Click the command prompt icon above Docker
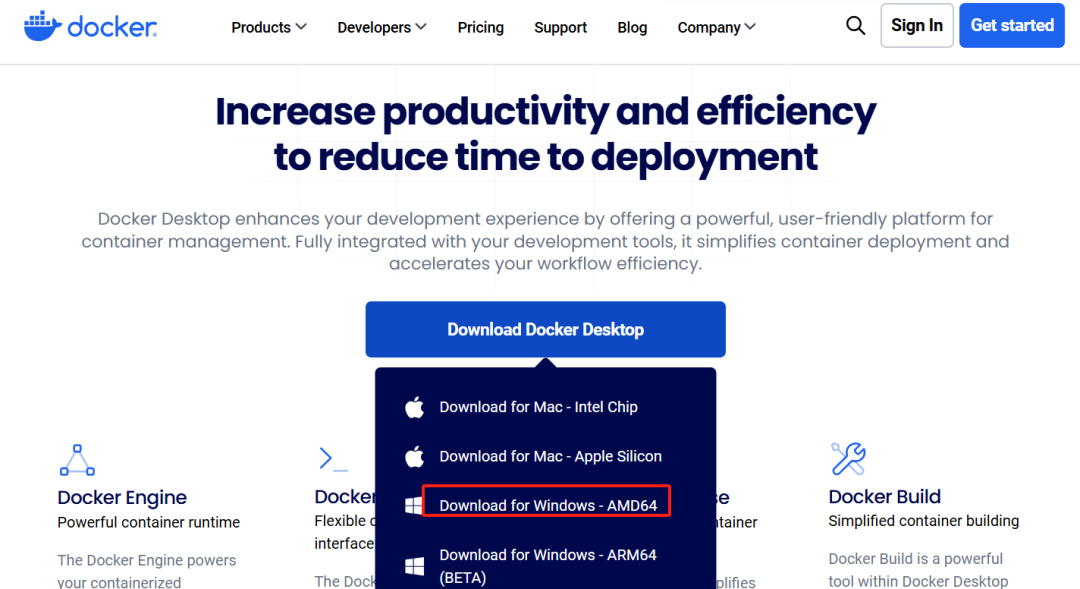 point(333,459)
